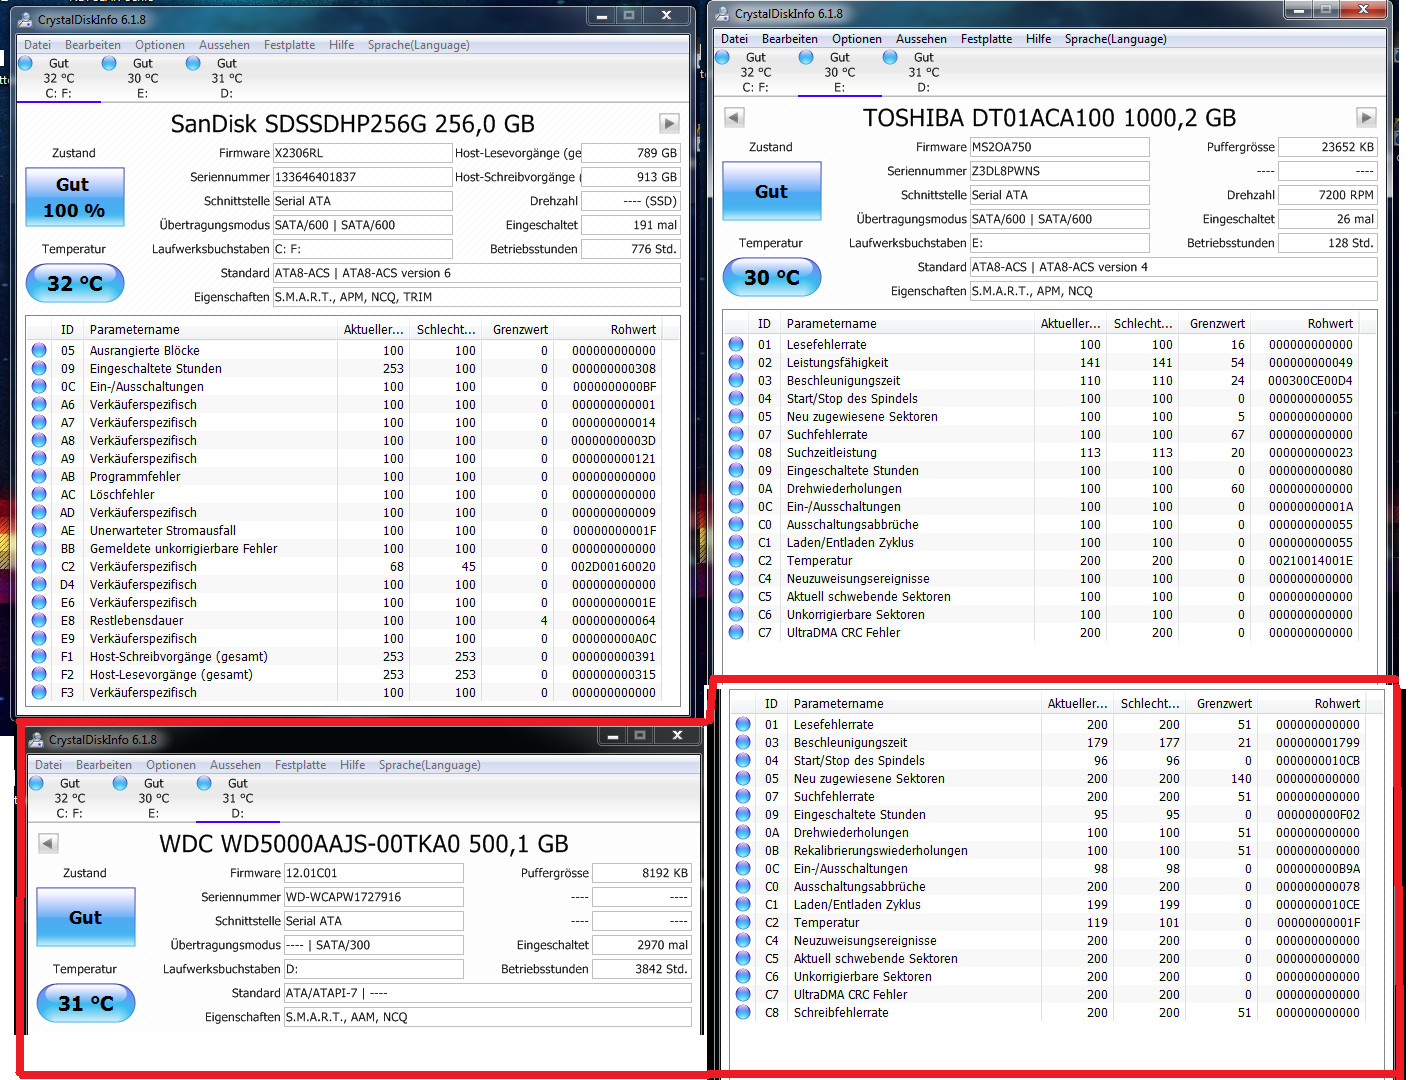The image size is (1416, 1080).
Task: Click status orb for Suchzeitleistung row
Action: [736, 452]
